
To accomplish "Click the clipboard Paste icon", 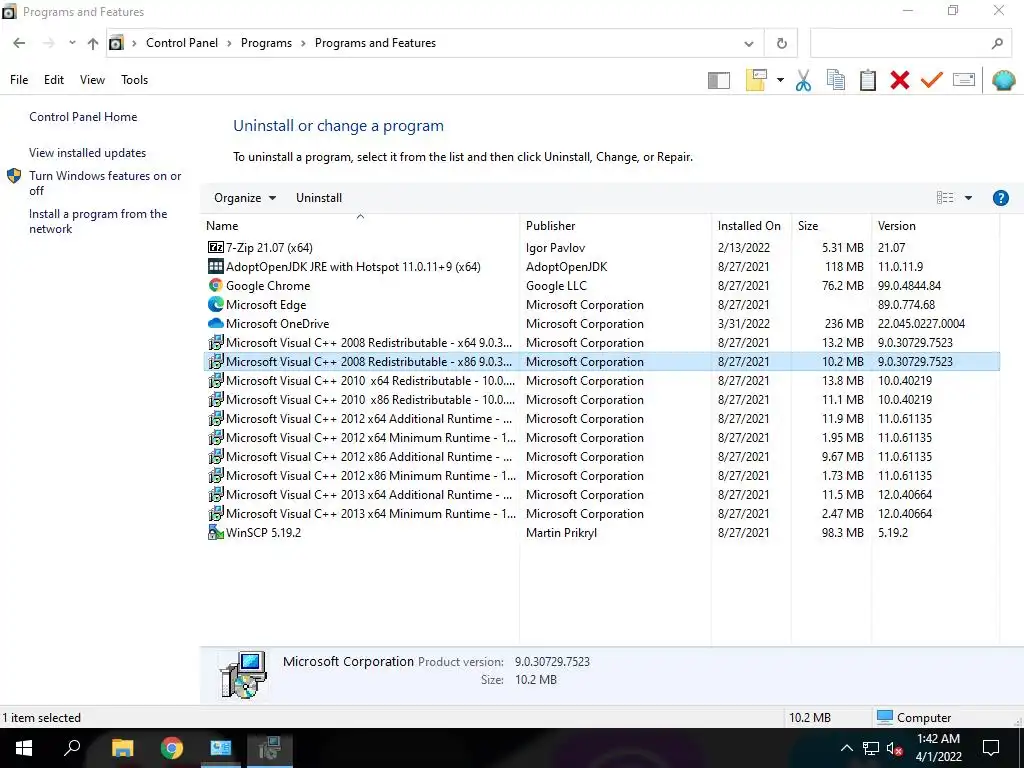I will coord(867,80).
